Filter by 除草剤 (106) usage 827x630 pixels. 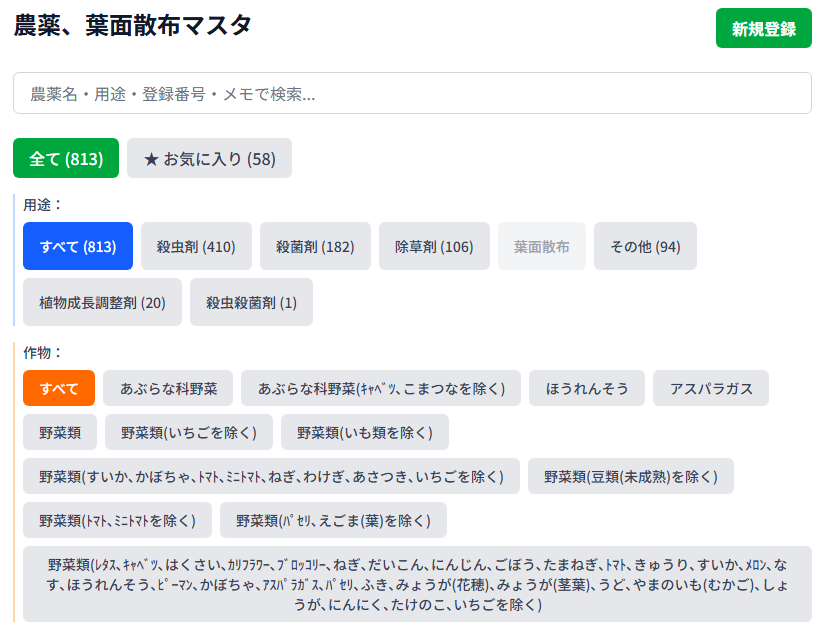click(434, 246)
